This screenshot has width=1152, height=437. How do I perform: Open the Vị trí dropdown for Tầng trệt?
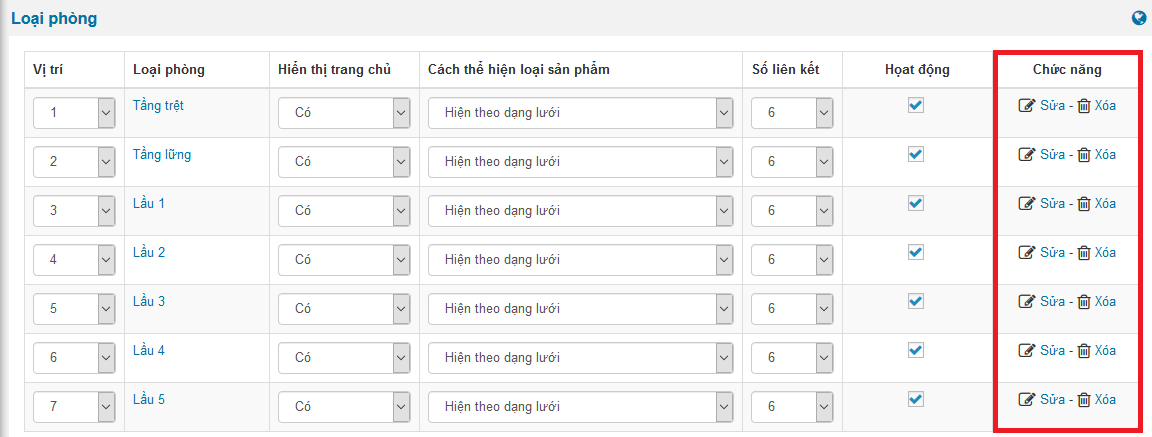[74, 113]
